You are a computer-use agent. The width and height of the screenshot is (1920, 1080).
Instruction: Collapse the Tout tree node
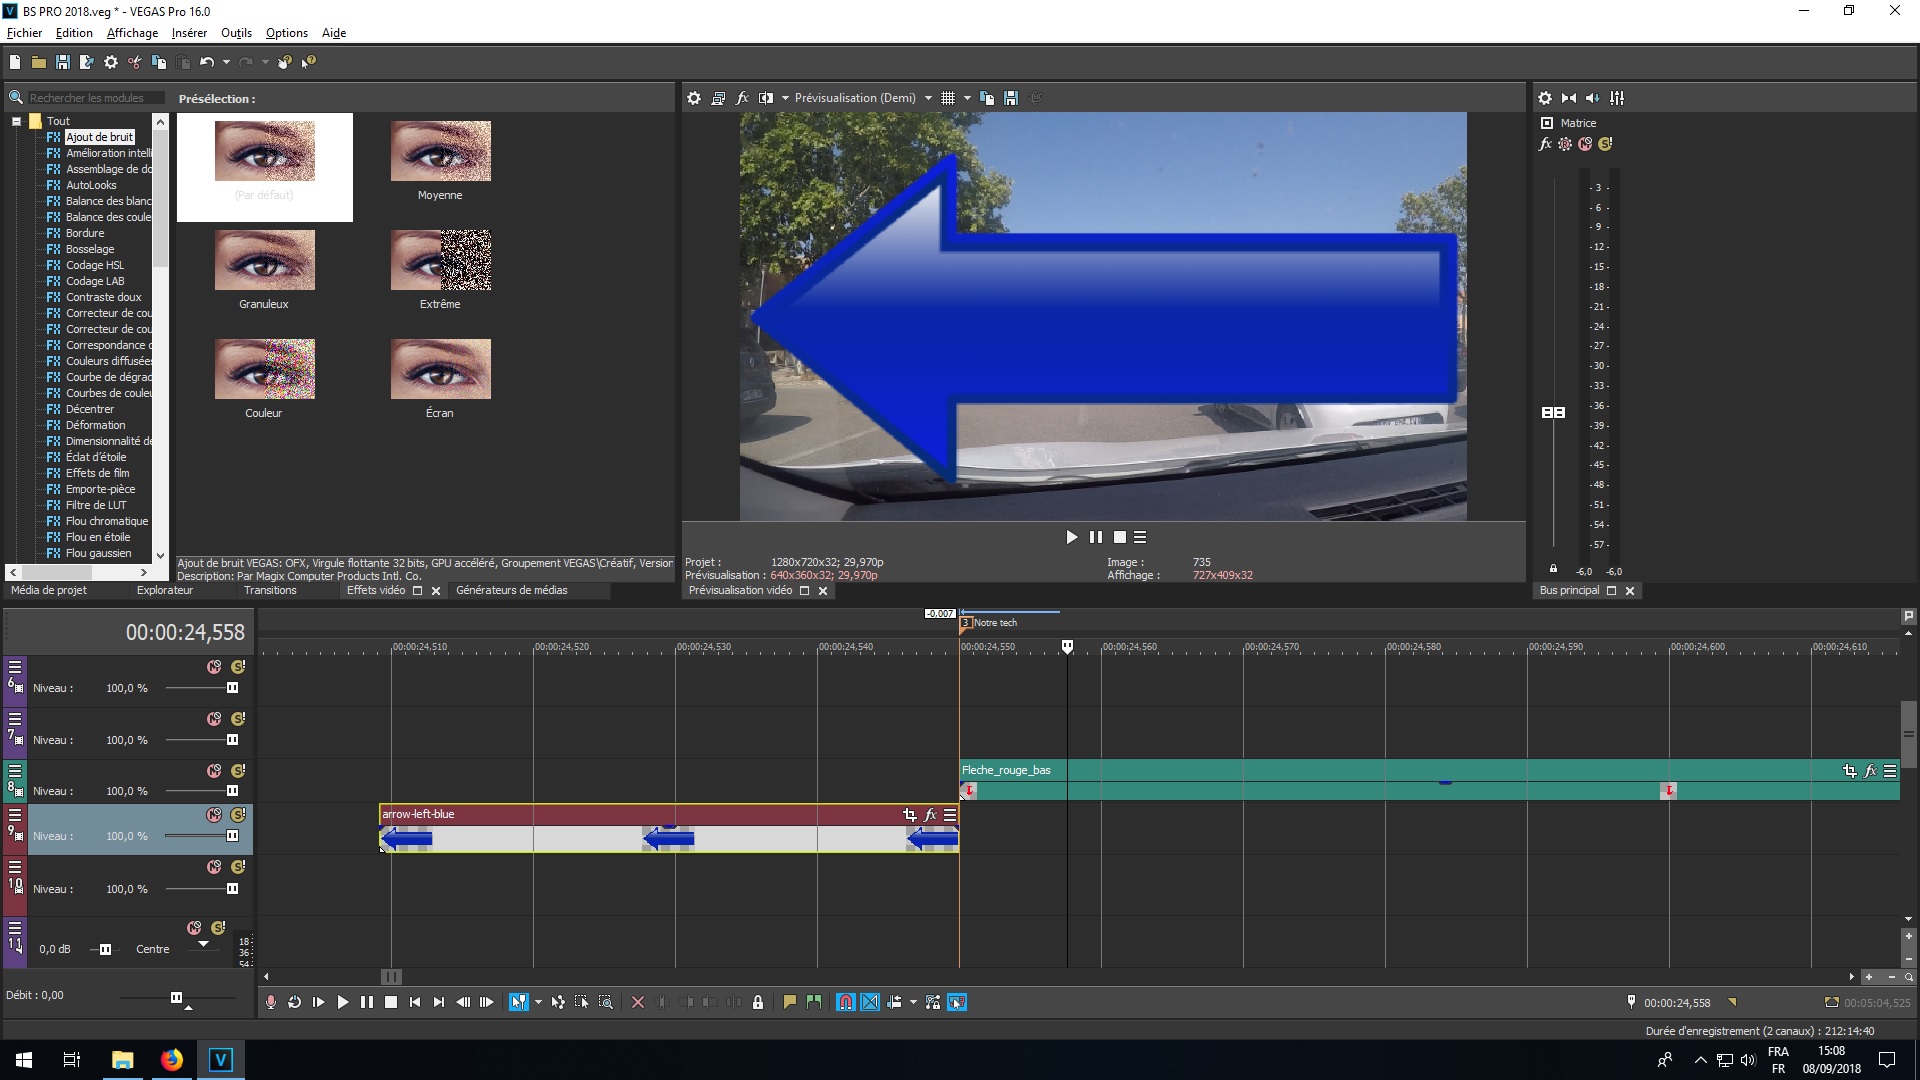16,121
